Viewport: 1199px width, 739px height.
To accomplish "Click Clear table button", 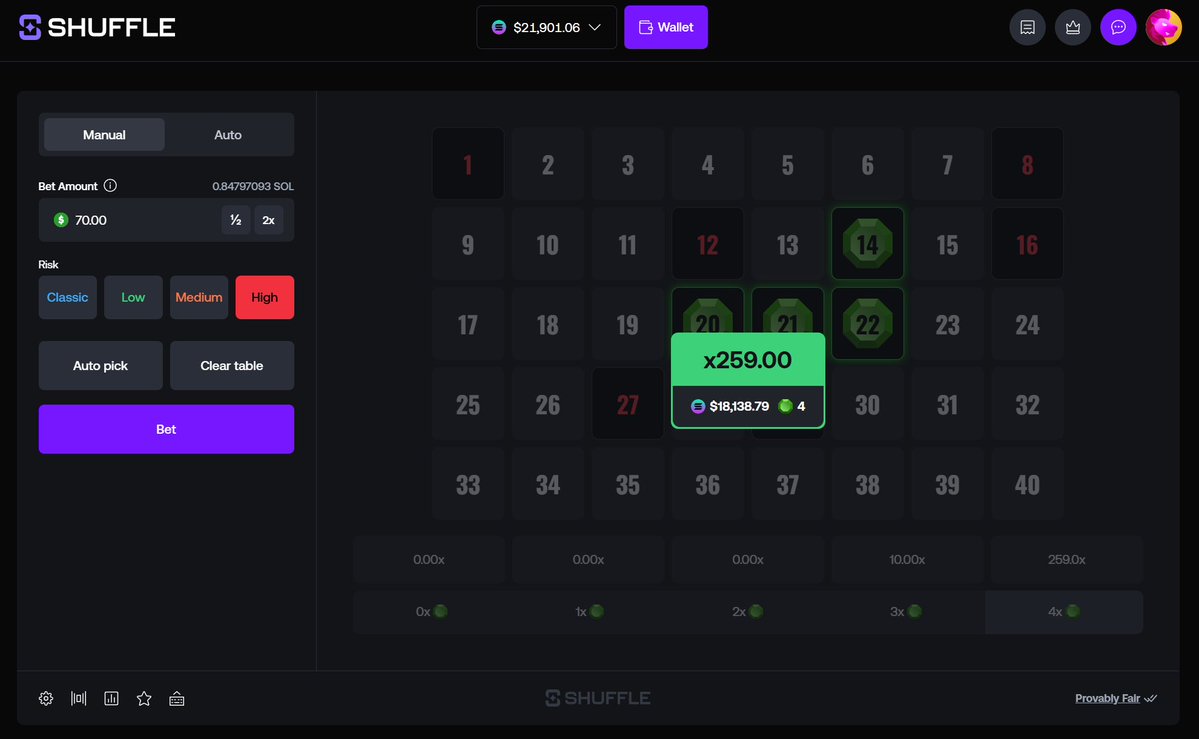I will 232,366.
